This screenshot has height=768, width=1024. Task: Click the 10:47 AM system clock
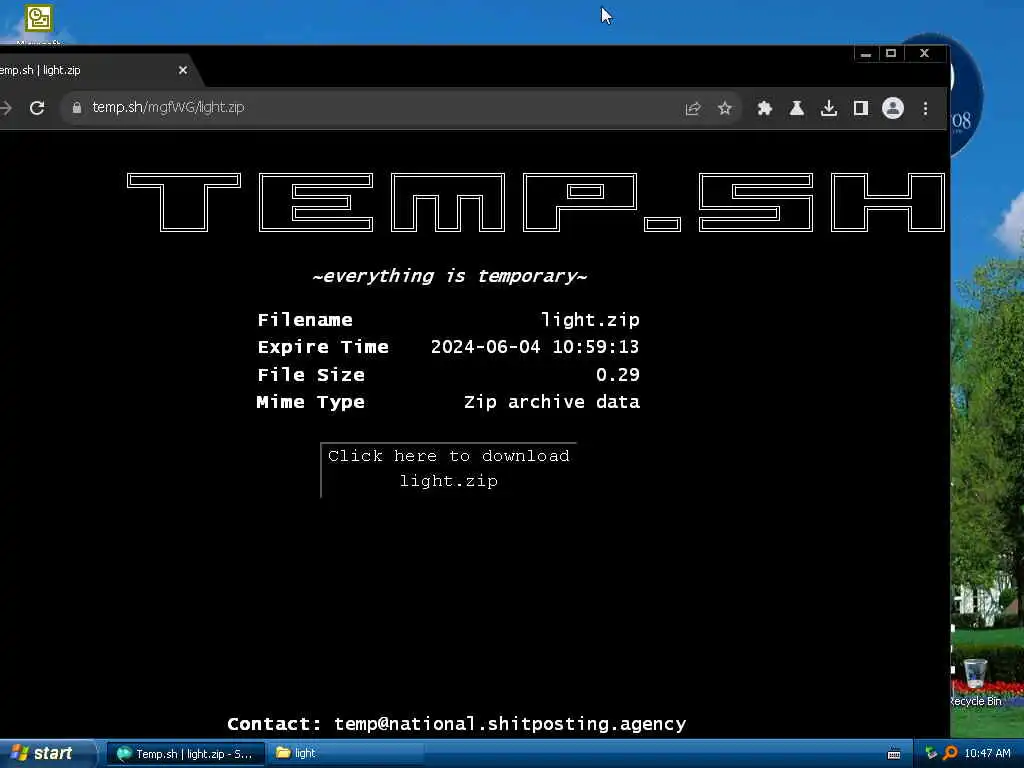tap(987, 754)
